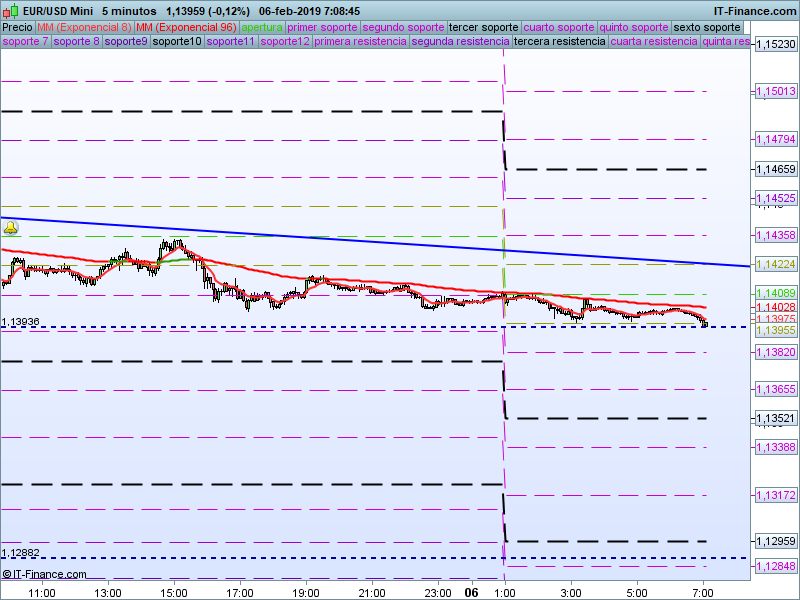
Task: Click the cuarta resistencia label
Action: pyautogui.click(x=654, y=41)
